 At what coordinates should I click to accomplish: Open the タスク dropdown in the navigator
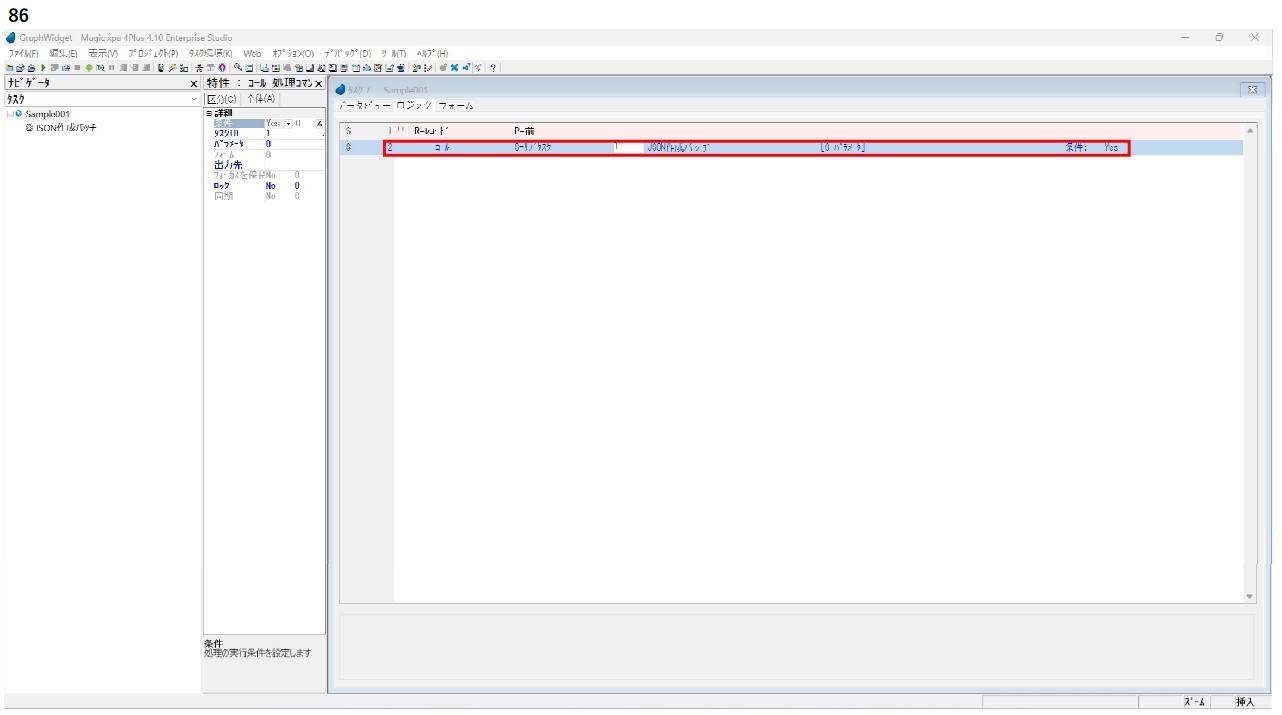tap(194, 100)
